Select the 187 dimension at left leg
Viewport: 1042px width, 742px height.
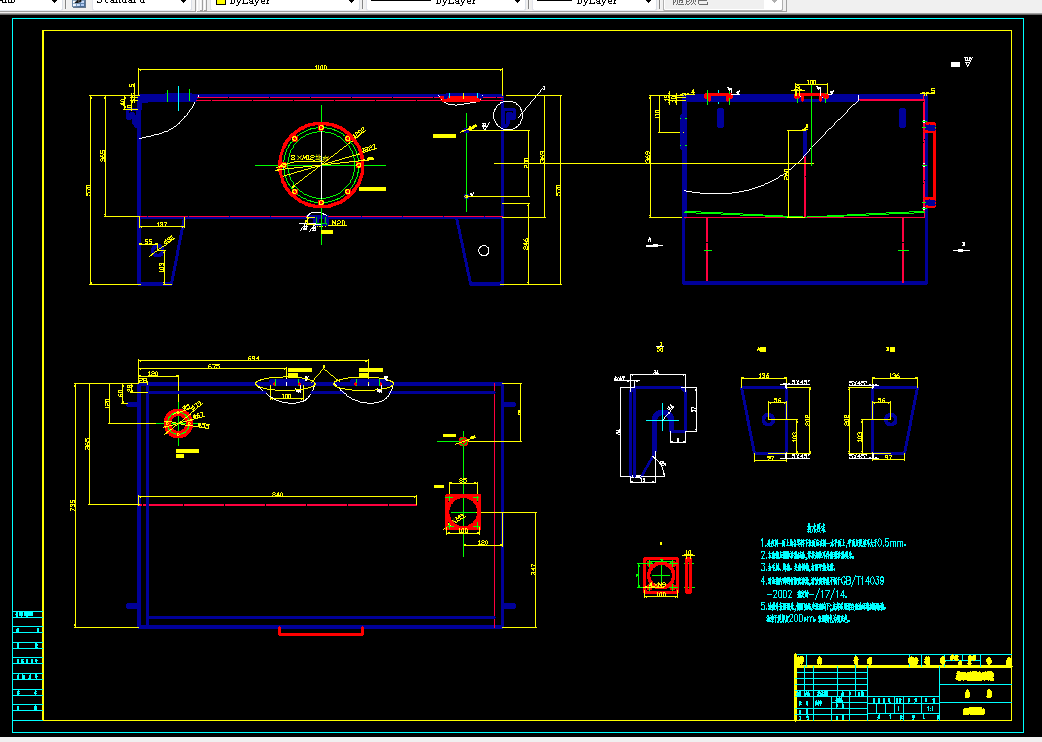pyautogui.click(x=161, y=225)
